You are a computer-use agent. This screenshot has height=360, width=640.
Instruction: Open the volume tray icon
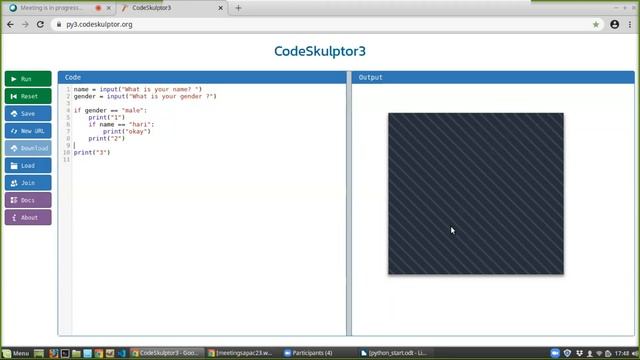coord(635,353)
